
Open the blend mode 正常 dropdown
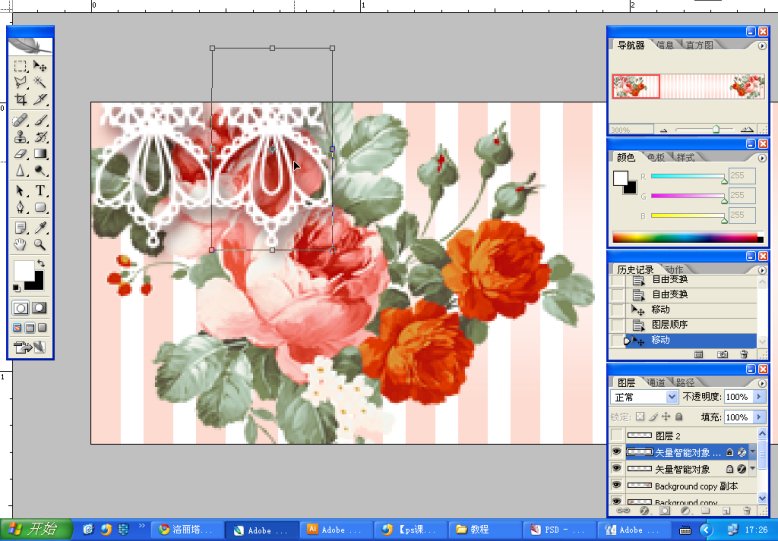[x=644, y=397]
